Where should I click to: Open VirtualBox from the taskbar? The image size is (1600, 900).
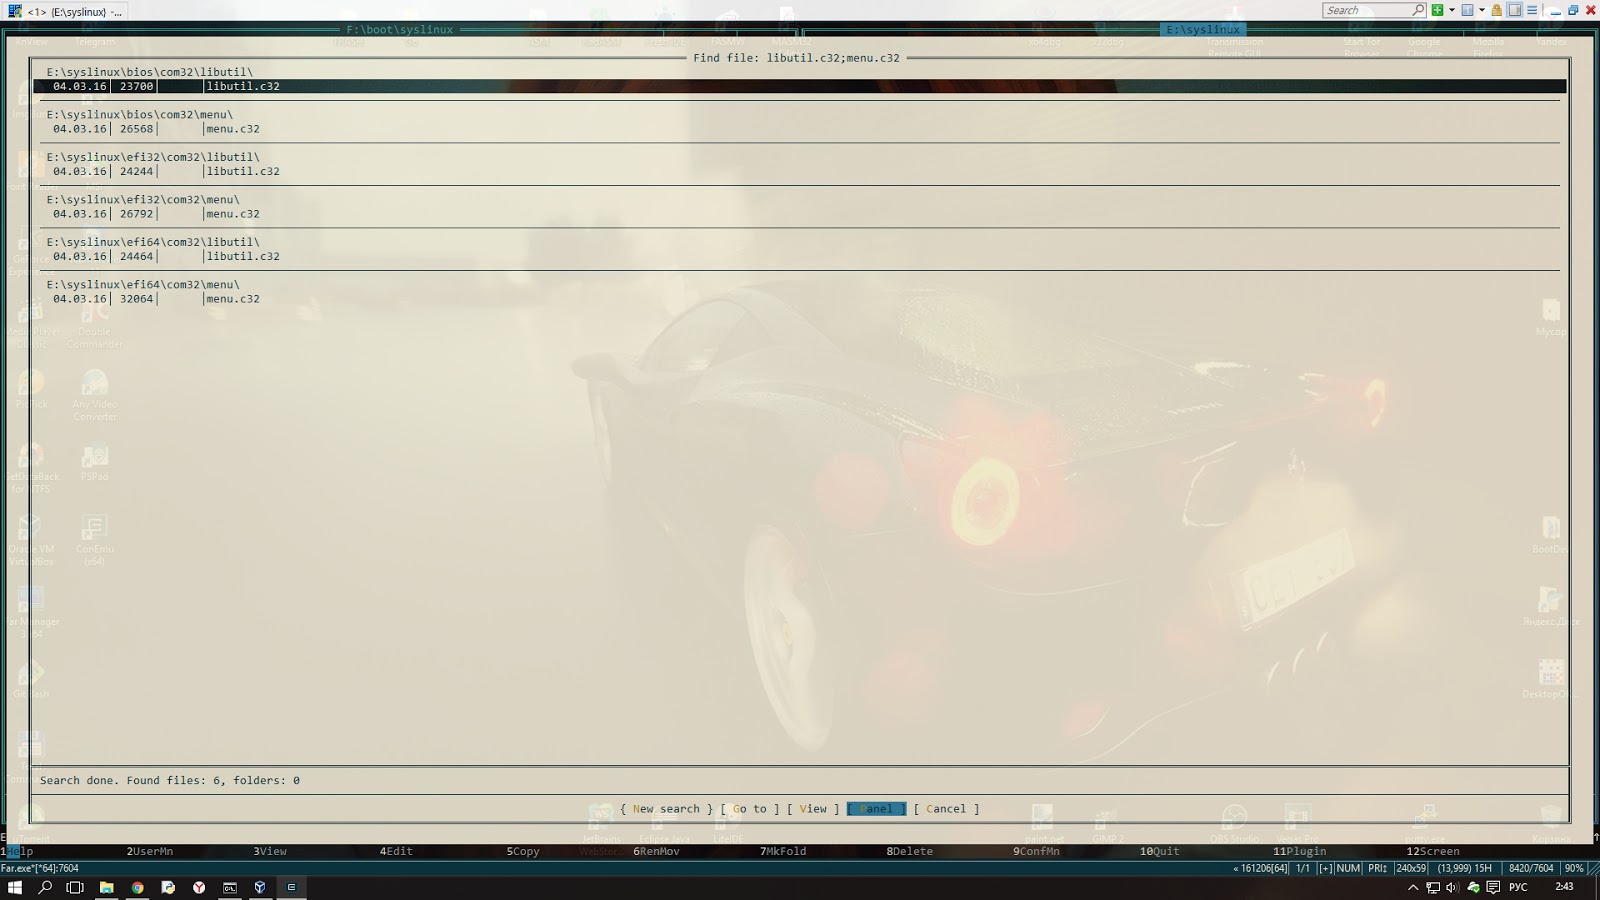tap(260, 887)
